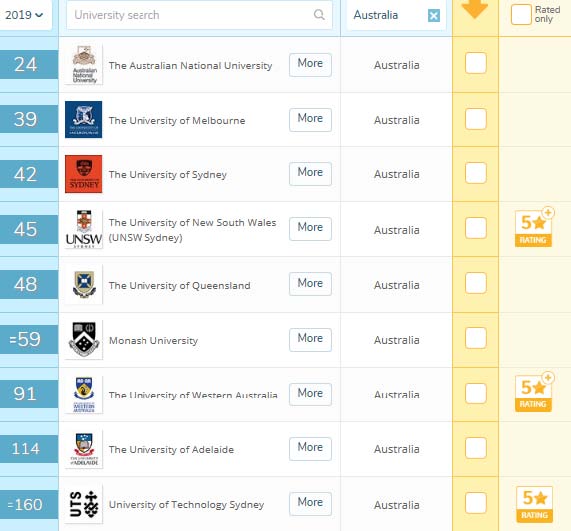Click More for University of Adelaide

click(310, 449)
